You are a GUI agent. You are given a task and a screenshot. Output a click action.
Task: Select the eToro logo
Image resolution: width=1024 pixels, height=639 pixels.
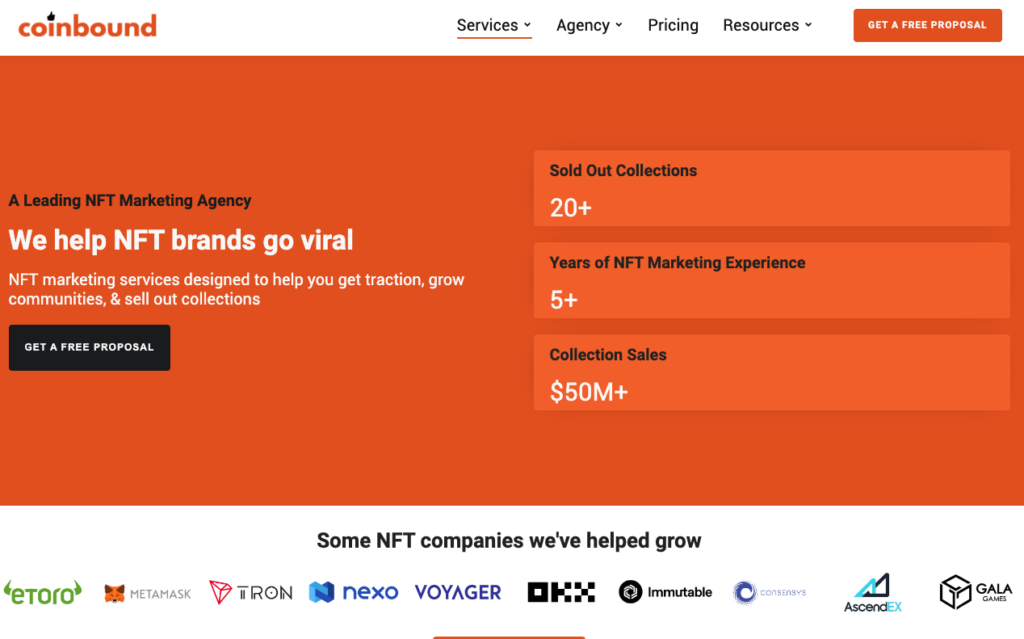click(43, 593)
